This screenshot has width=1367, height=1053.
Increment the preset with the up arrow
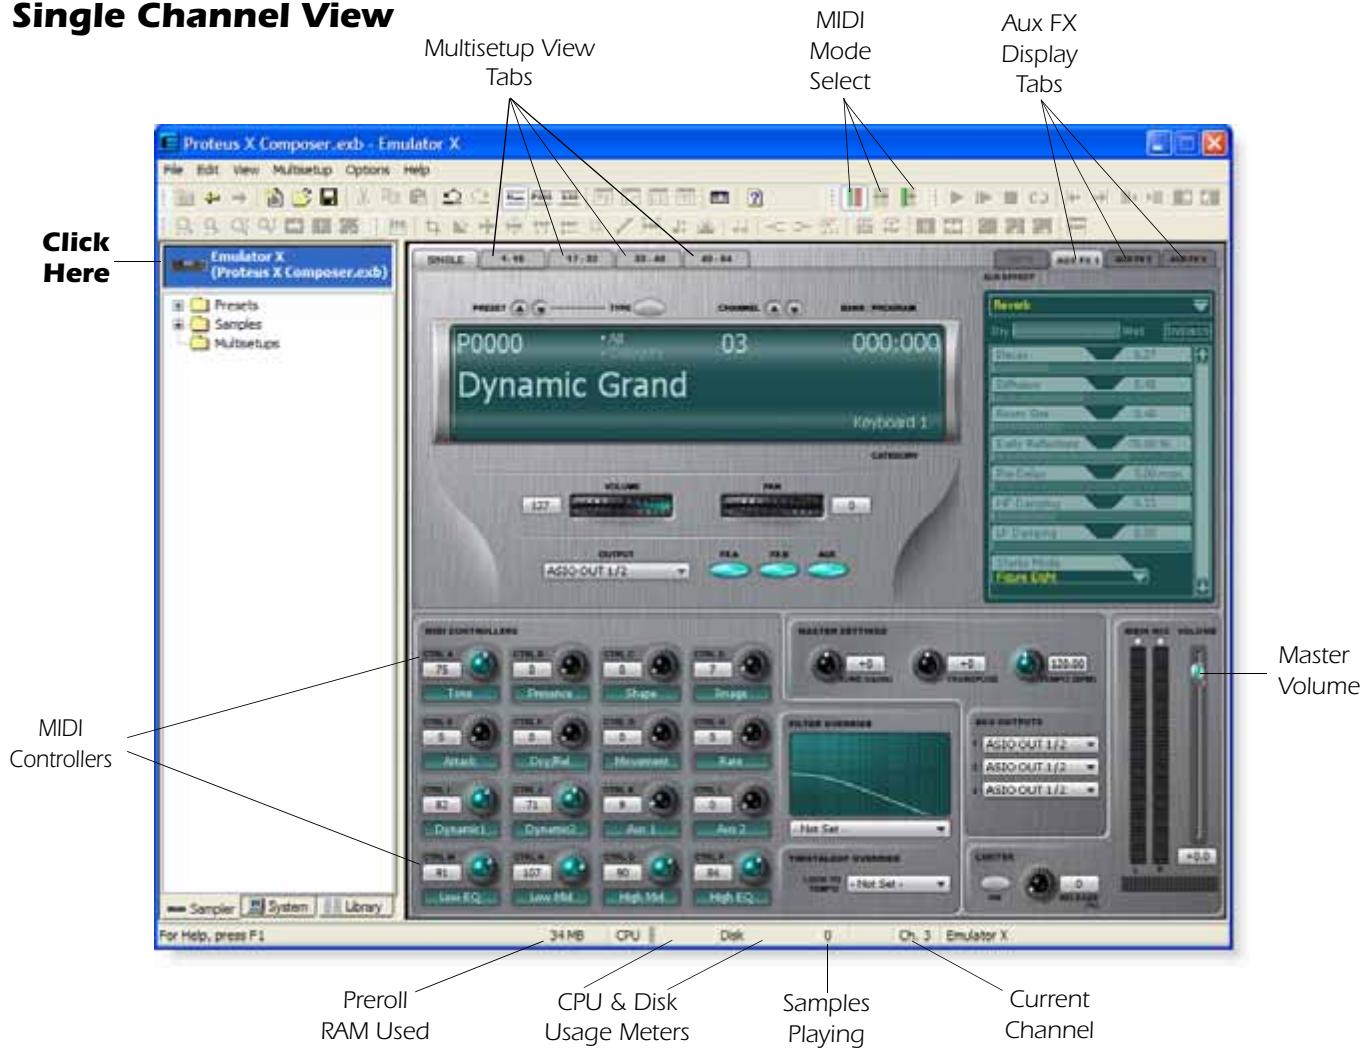point(520,308)
